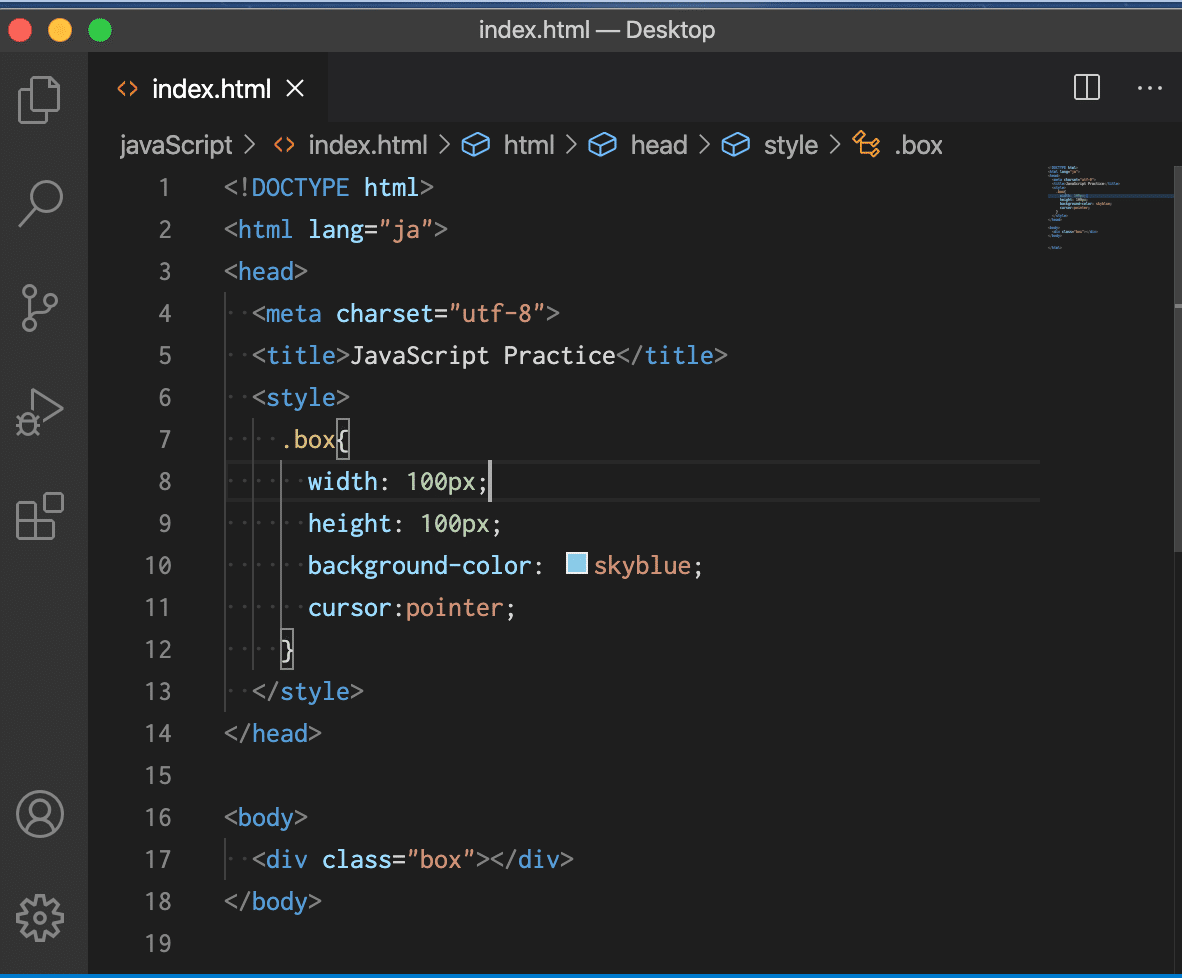
Task: Close the index.html tab
Action: pyautogui.click(x=294, y=88)
